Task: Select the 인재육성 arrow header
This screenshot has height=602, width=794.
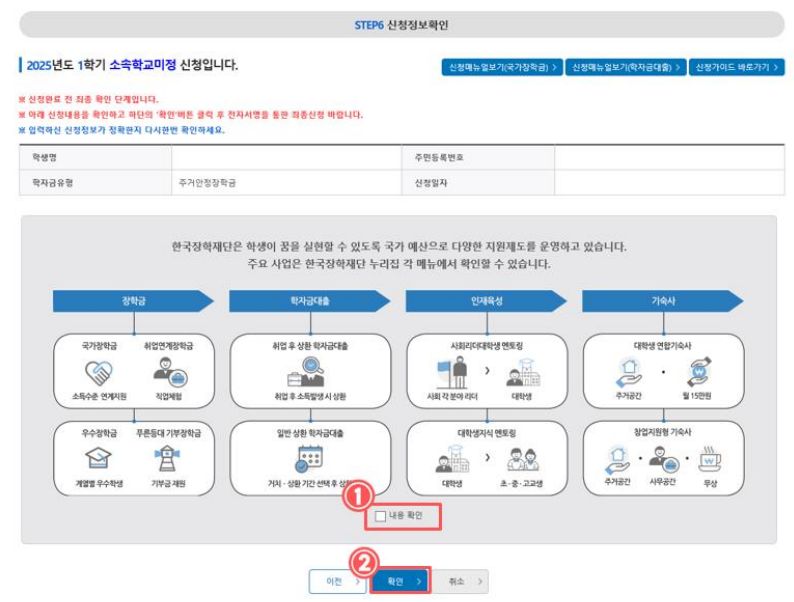Action: coord(487,301)
